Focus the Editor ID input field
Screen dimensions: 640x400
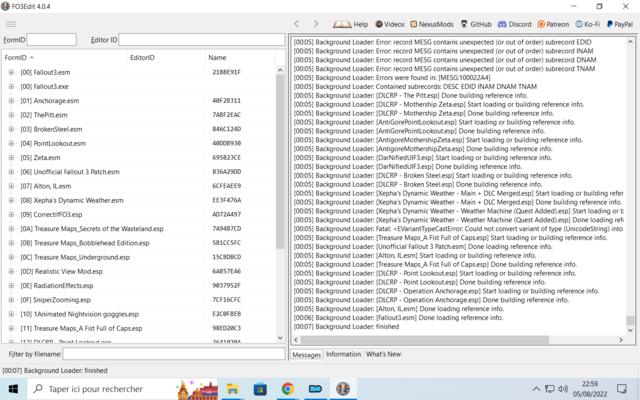click(x=202, y=40)
